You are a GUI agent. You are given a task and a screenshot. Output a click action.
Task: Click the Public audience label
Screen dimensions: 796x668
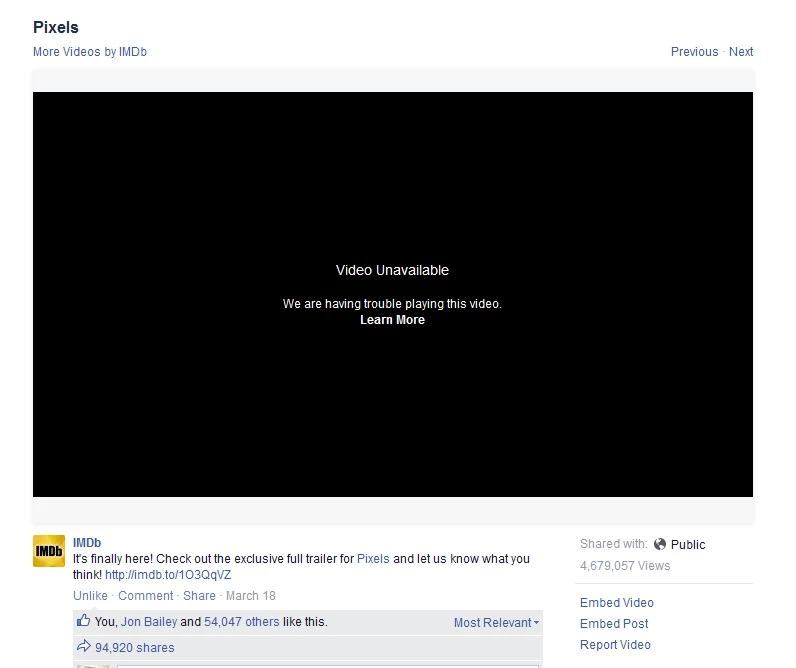[x=688, y=545]
